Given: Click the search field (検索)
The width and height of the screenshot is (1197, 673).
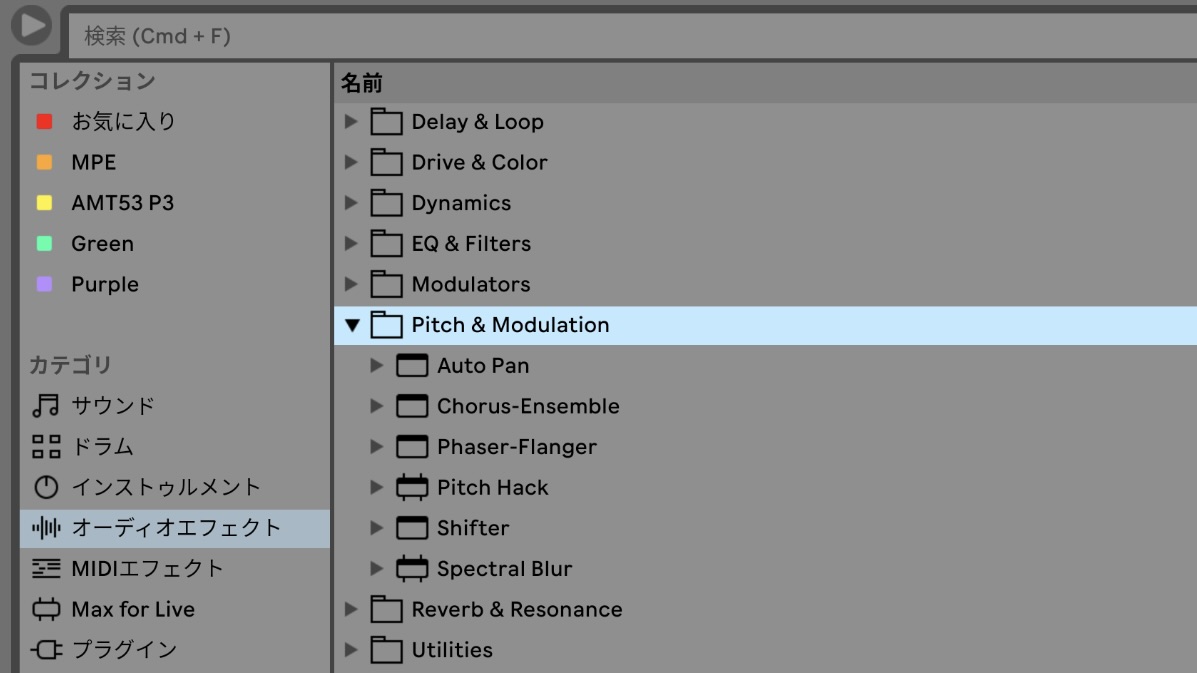Looking at the screenshot, I should coord(600,36).
